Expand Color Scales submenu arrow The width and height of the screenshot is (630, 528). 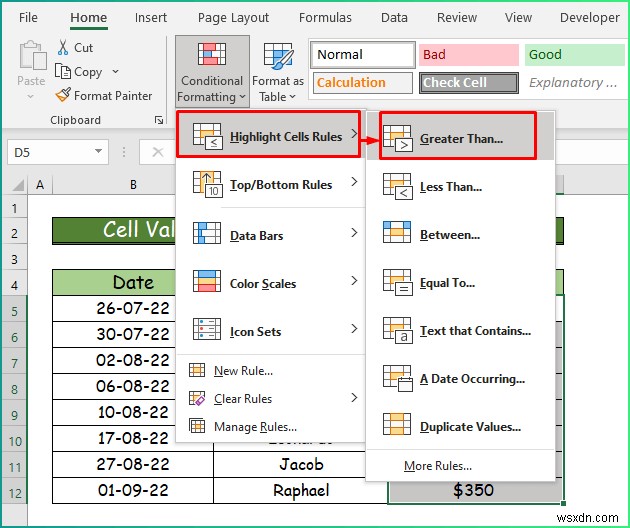click(354, 280)
